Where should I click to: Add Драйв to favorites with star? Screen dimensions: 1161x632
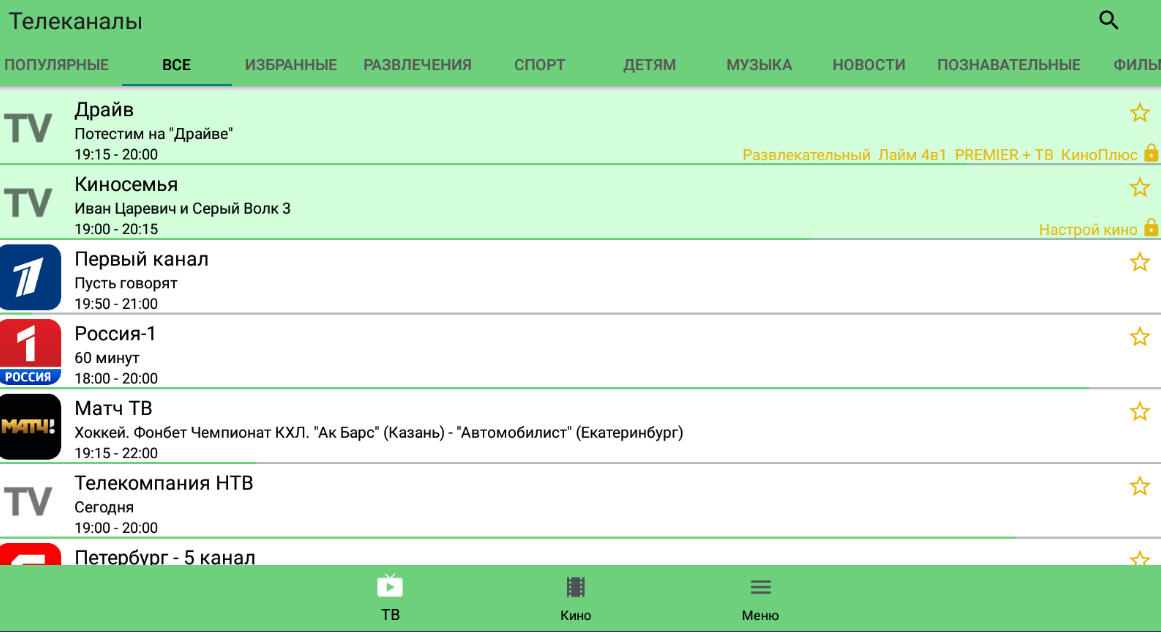[x=1140, y=112]
